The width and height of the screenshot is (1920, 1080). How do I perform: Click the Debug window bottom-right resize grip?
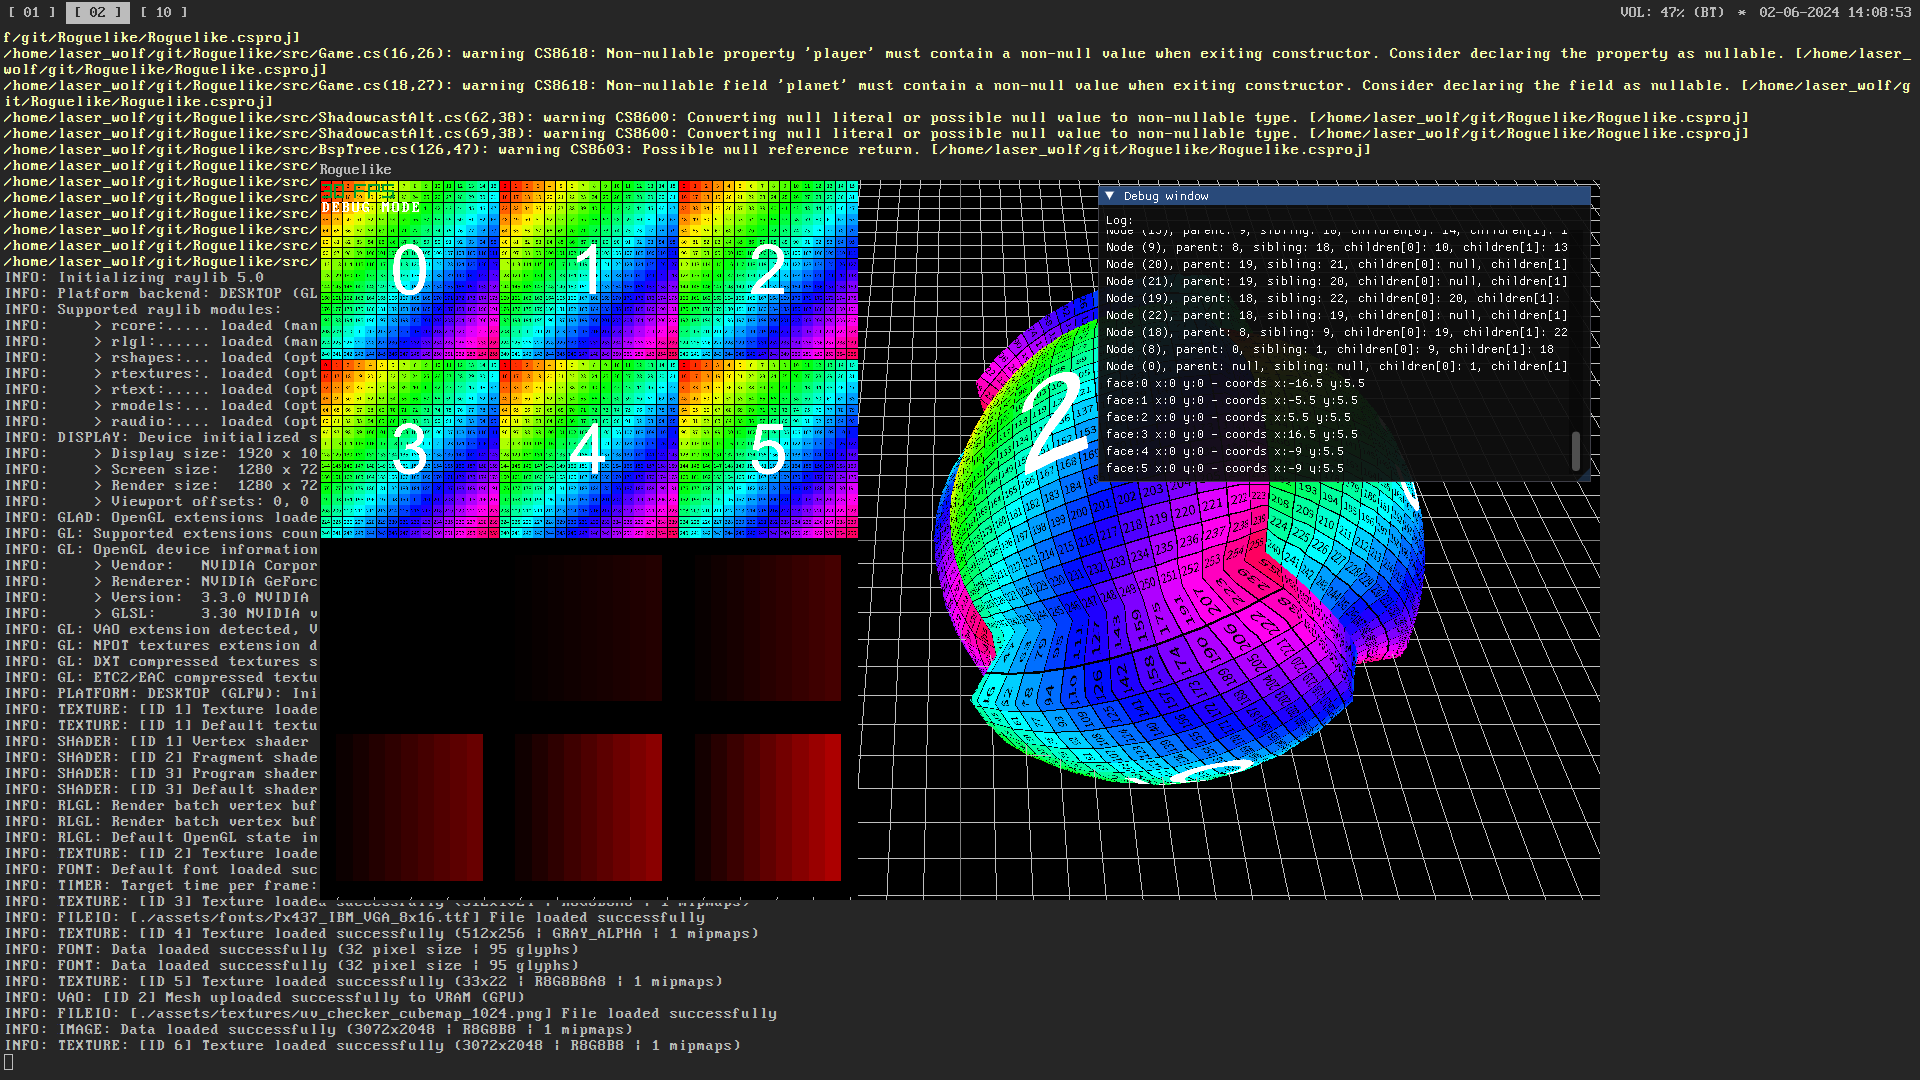1585,477
